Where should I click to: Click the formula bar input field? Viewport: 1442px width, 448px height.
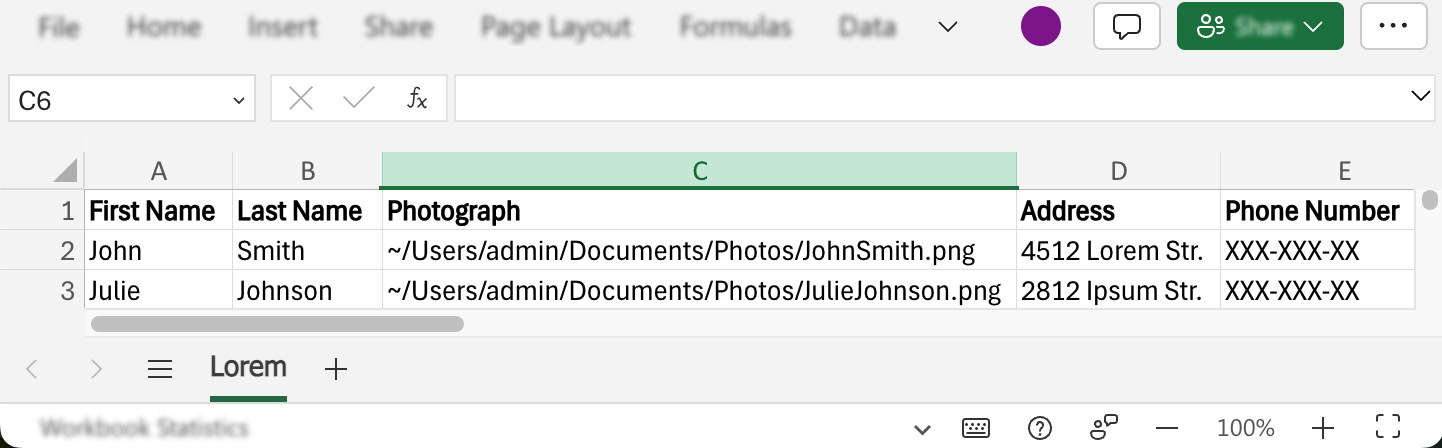coord(930,98)
